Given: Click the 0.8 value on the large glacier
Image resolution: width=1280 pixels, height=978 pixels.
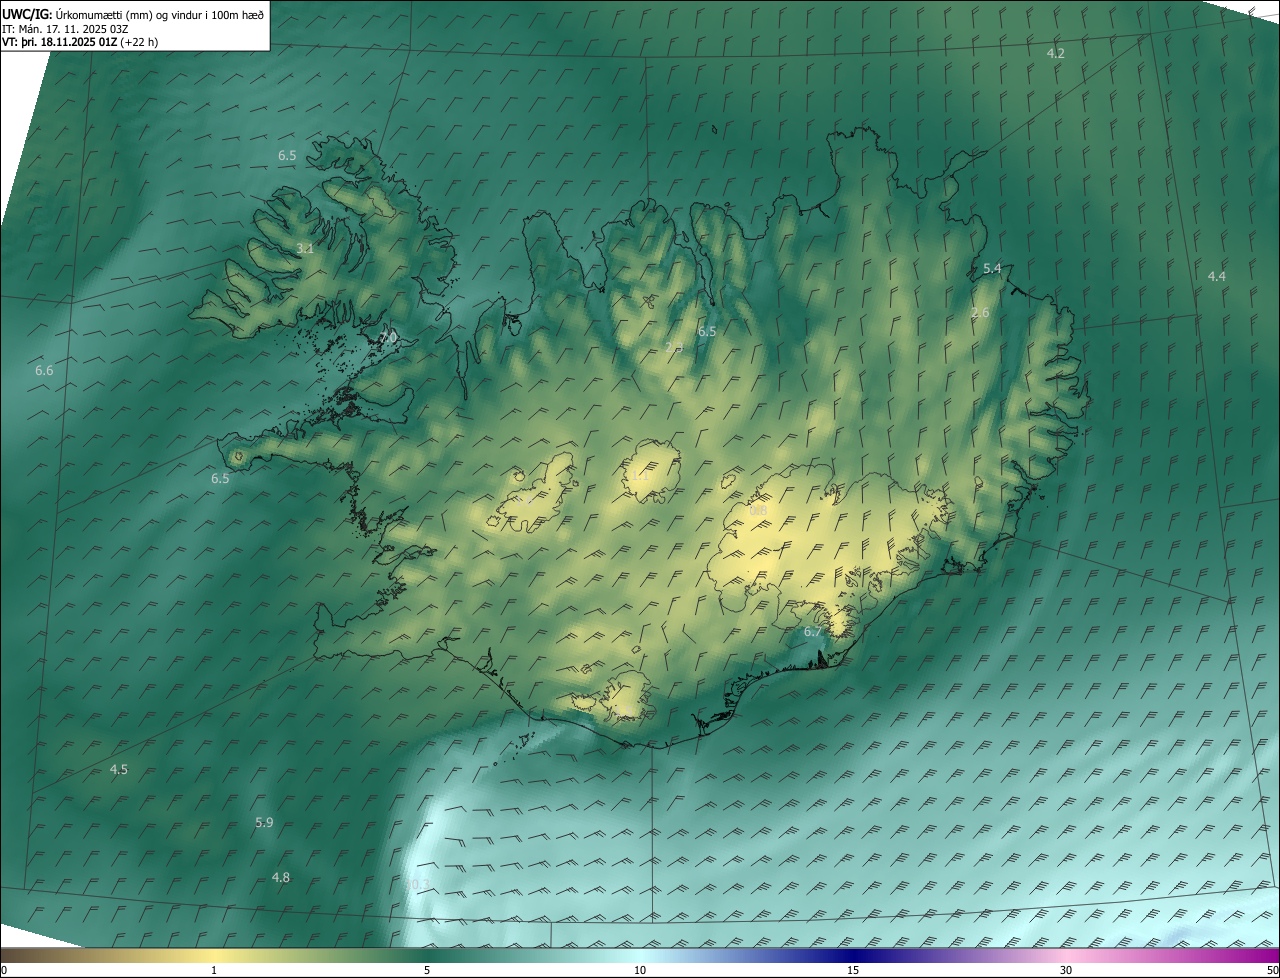Looking at the screenshot, I should [758, 511].
